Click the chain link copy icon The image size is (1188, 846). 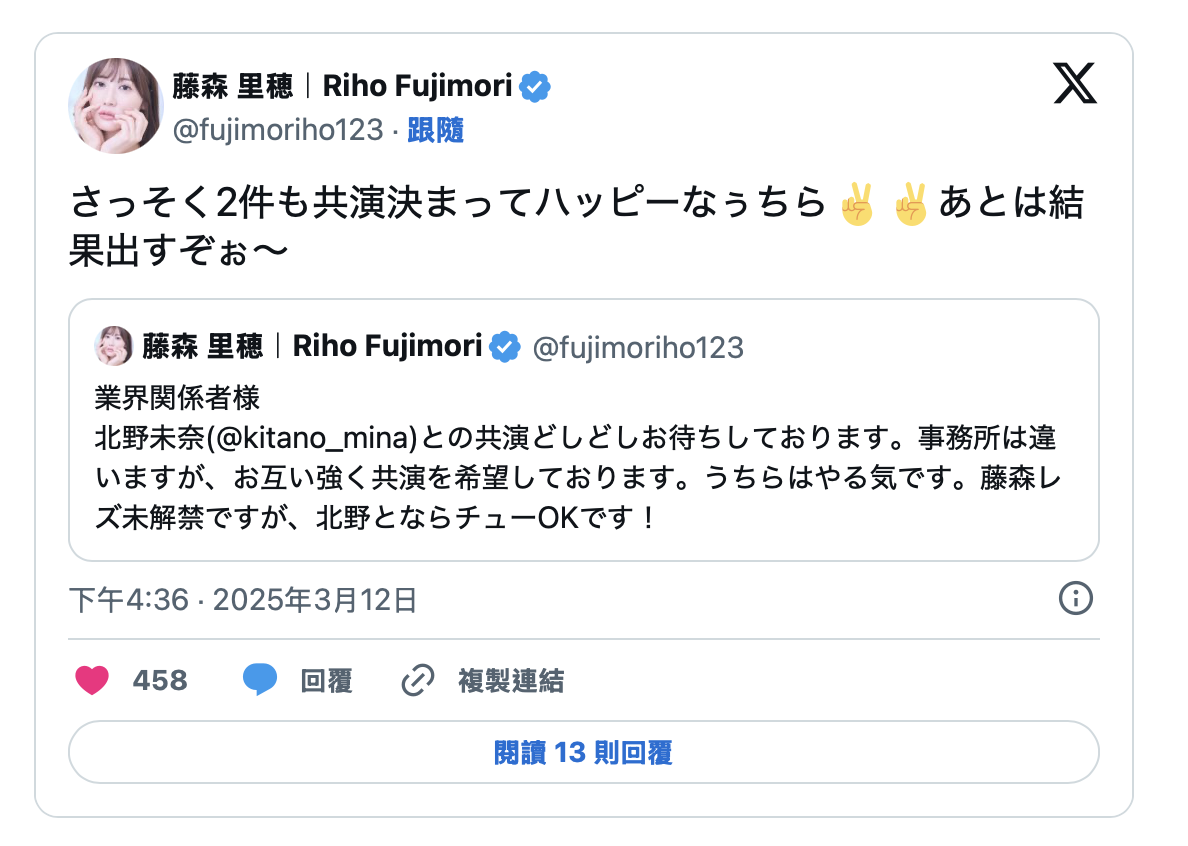416,681
